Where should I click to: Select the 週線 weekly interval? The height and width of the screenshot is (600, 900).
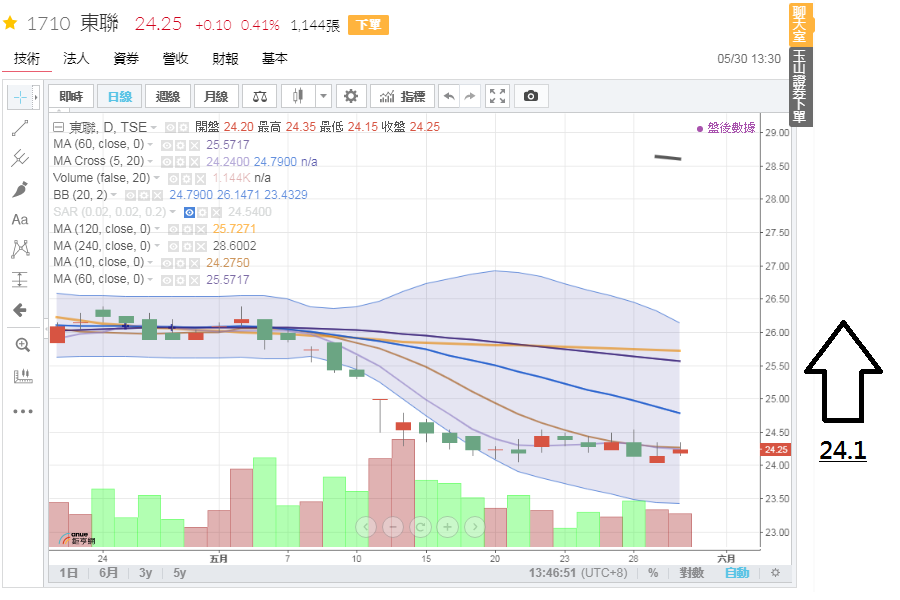pos(168,96)
